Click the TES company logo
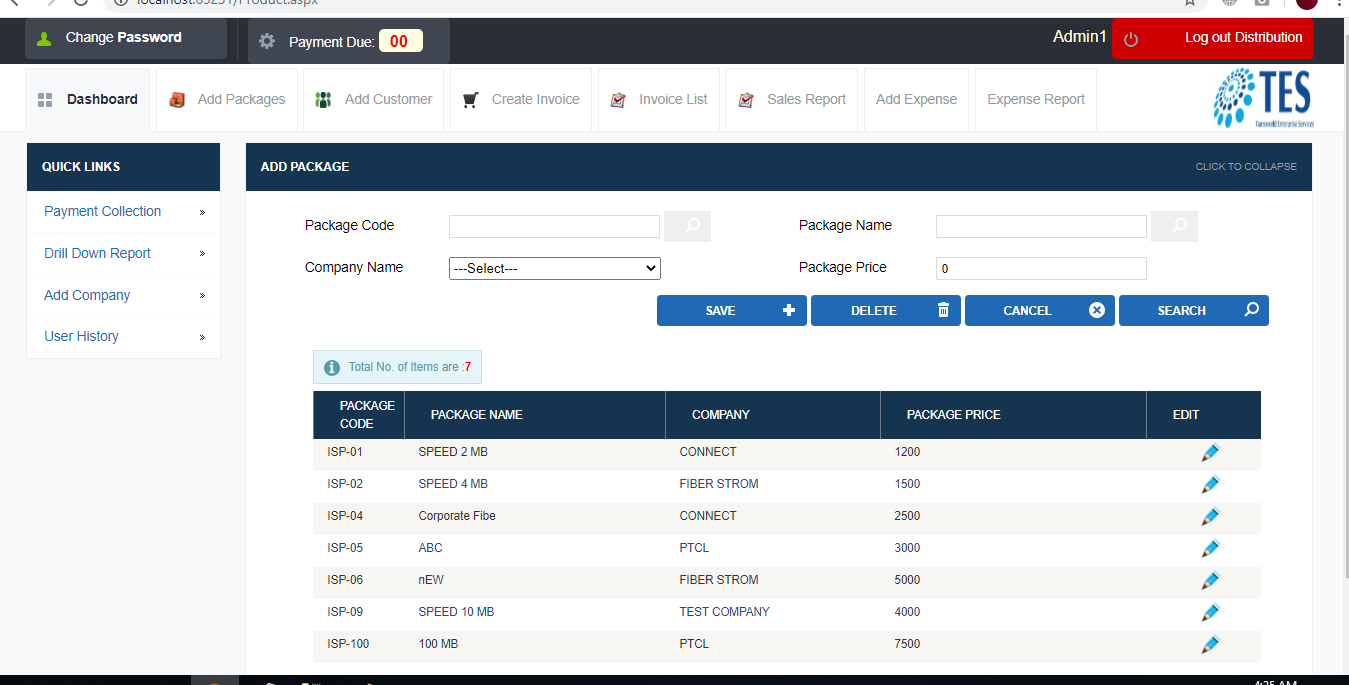Viewport: 1349px width, 685px height. [1263, 98]
